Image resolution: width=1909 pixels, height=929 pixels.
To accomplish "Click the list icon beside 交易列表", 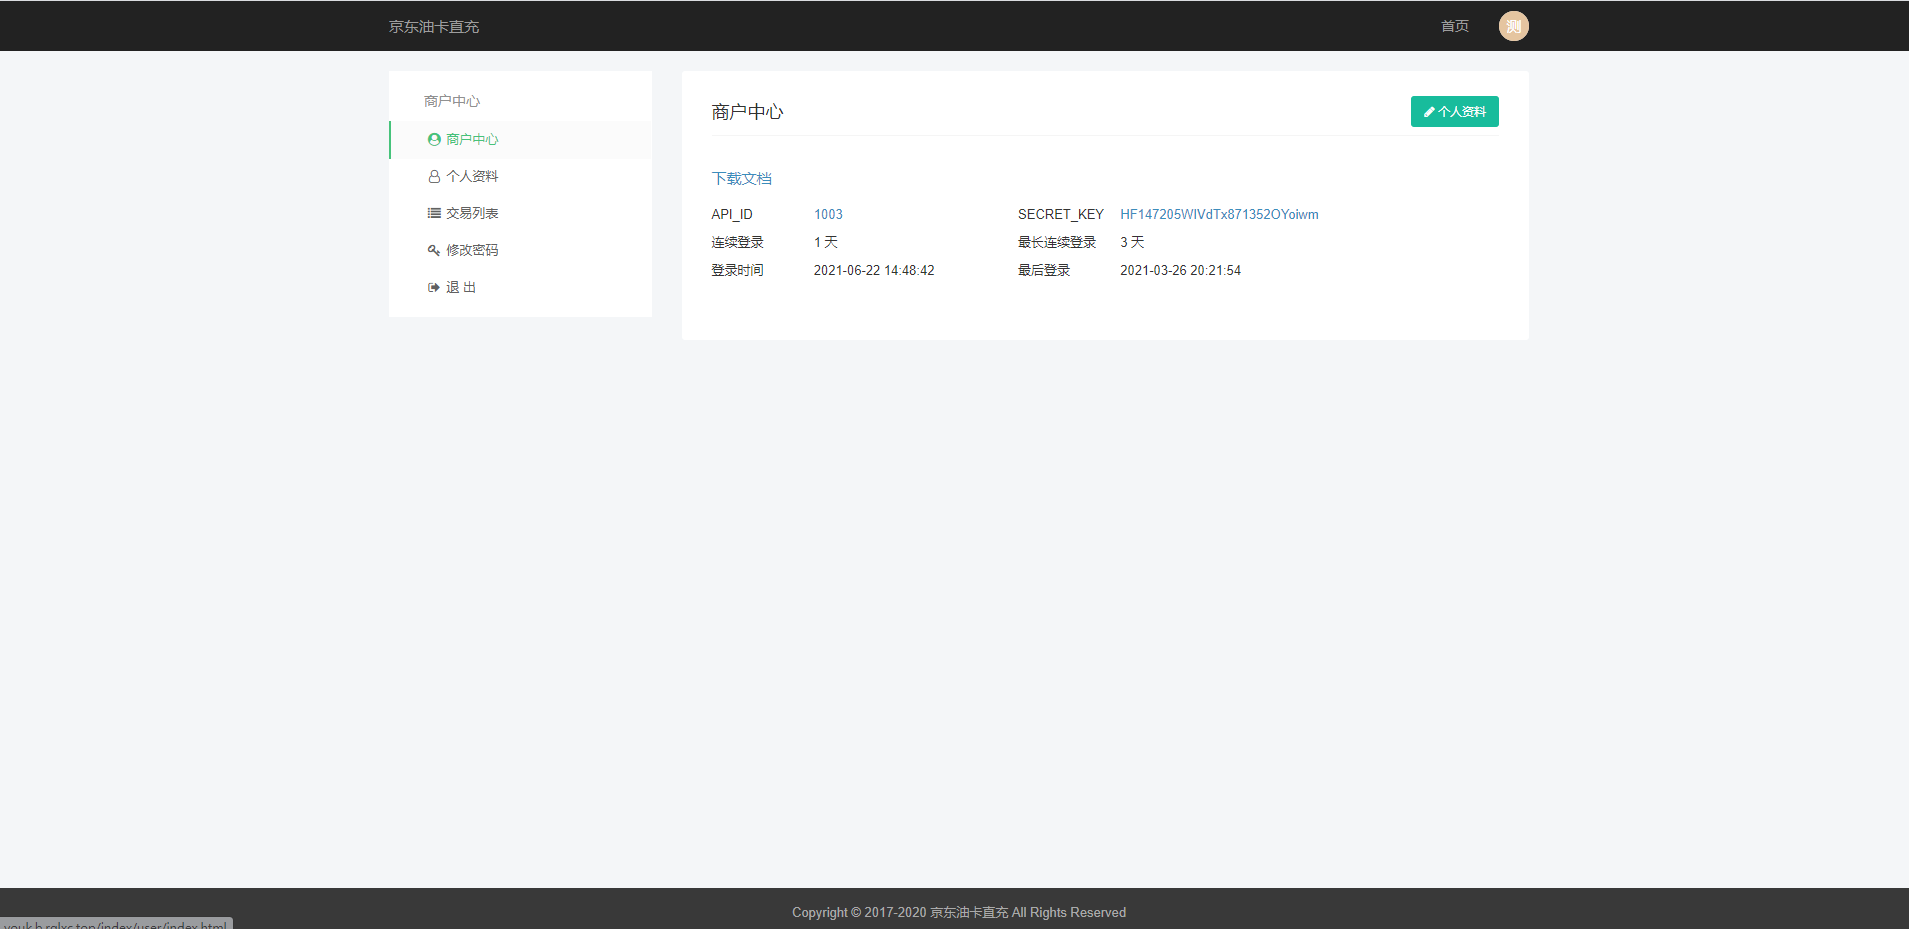I will click(x=434, y=213).
